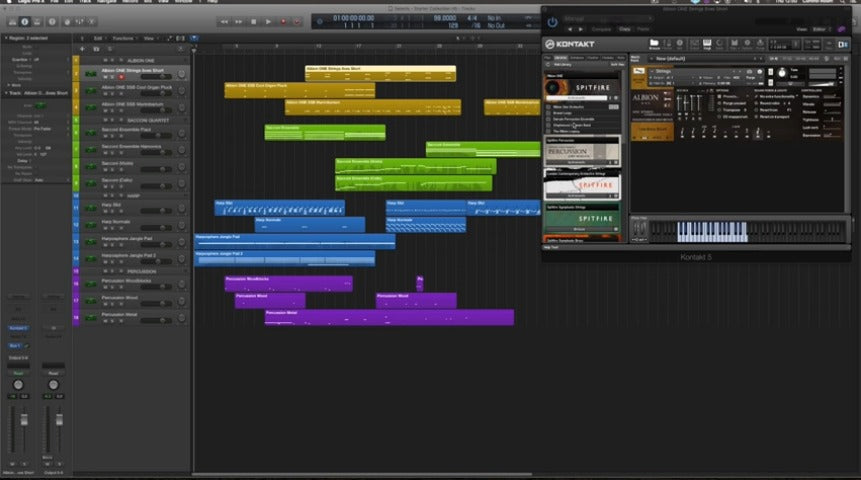Image resolution: width=861 pixels, height=480 pixels.
Task: Open the Kontakt Browse folder icon
Action: coord(654,43)
